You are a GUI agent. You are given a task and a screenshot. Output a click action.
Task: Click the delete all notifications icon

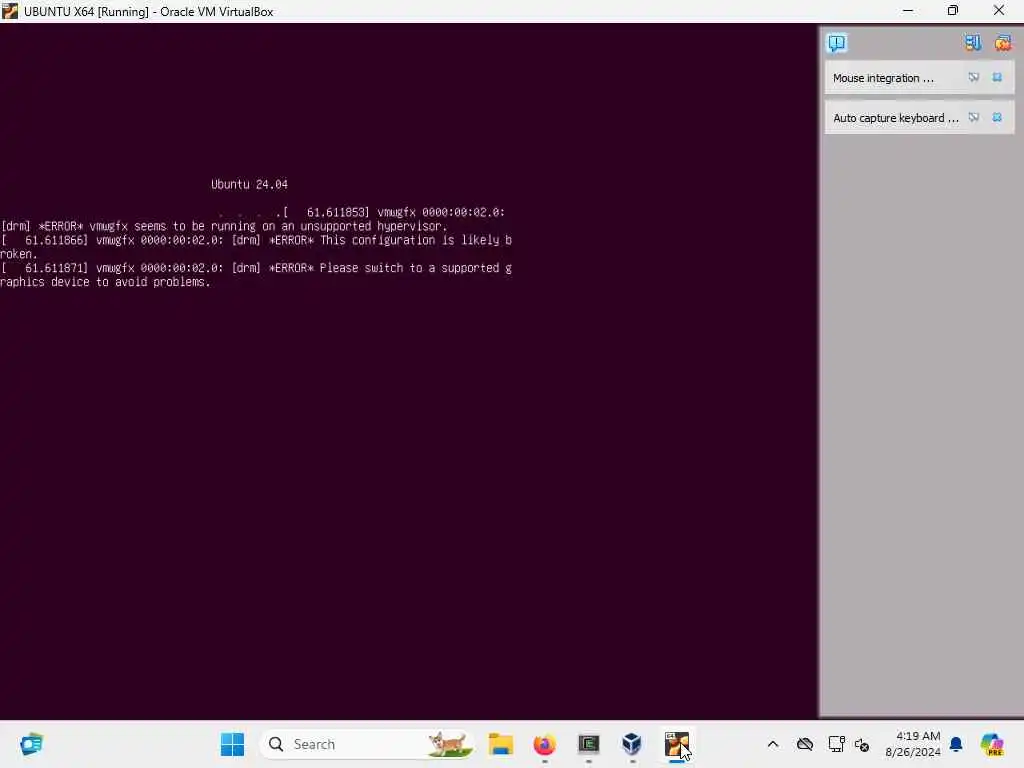click(1002, 43)
